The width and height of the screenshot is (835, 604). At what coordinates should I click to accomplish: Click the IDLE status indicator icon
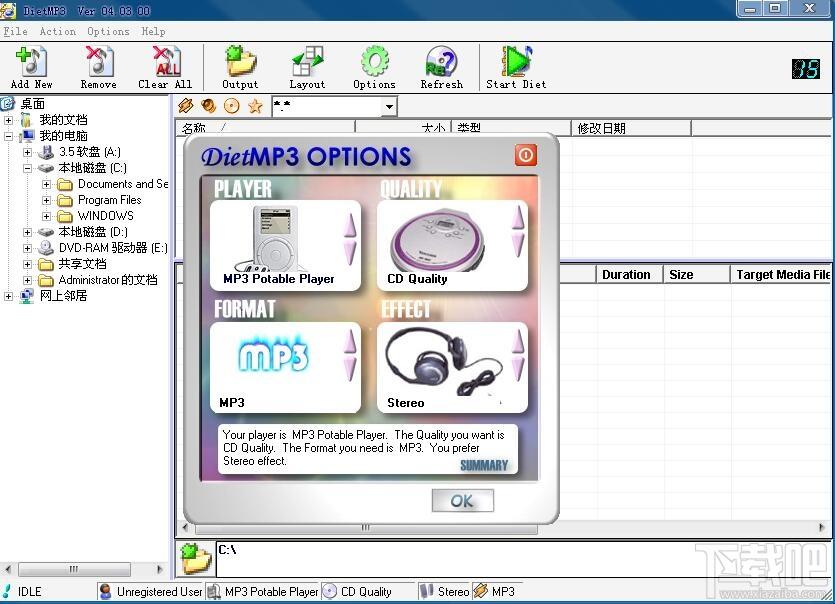(6, 591)
